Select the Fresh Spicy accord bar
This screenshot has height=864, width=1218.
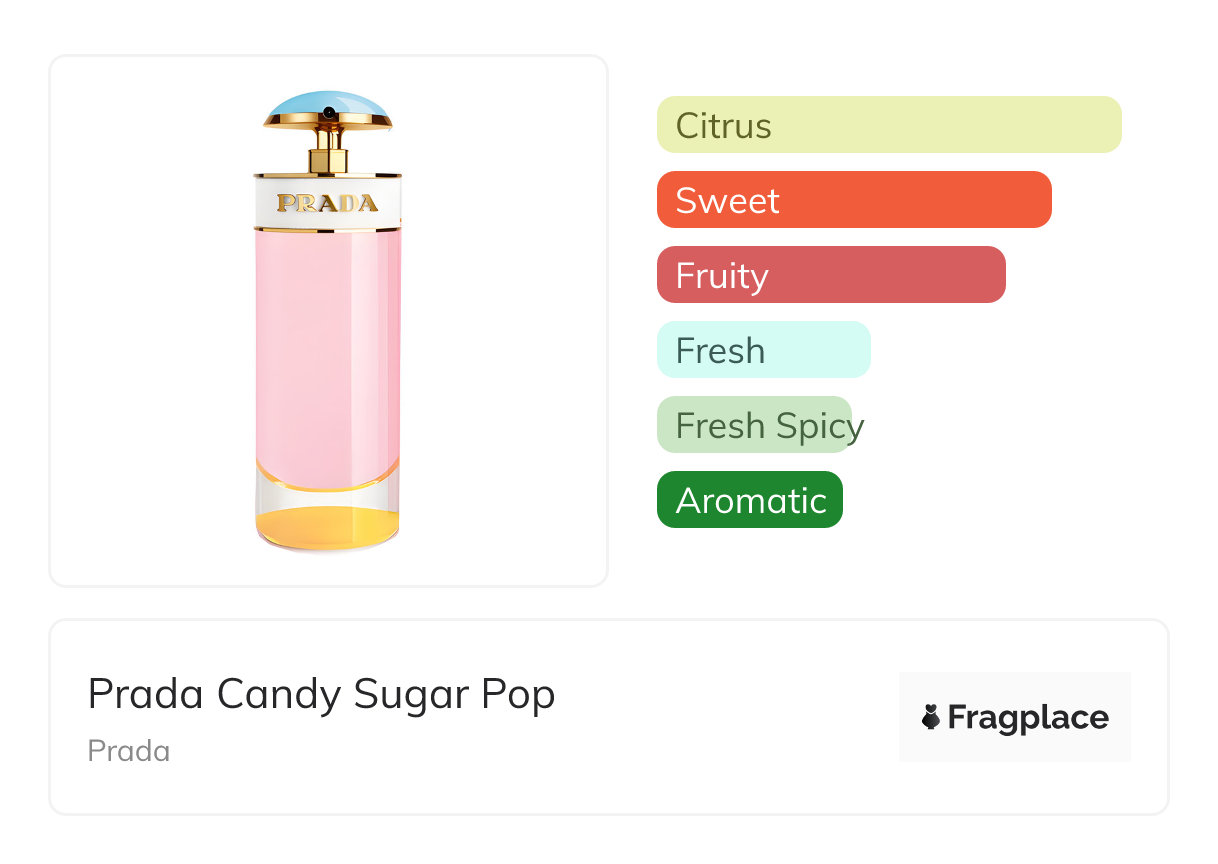[754, 425]
